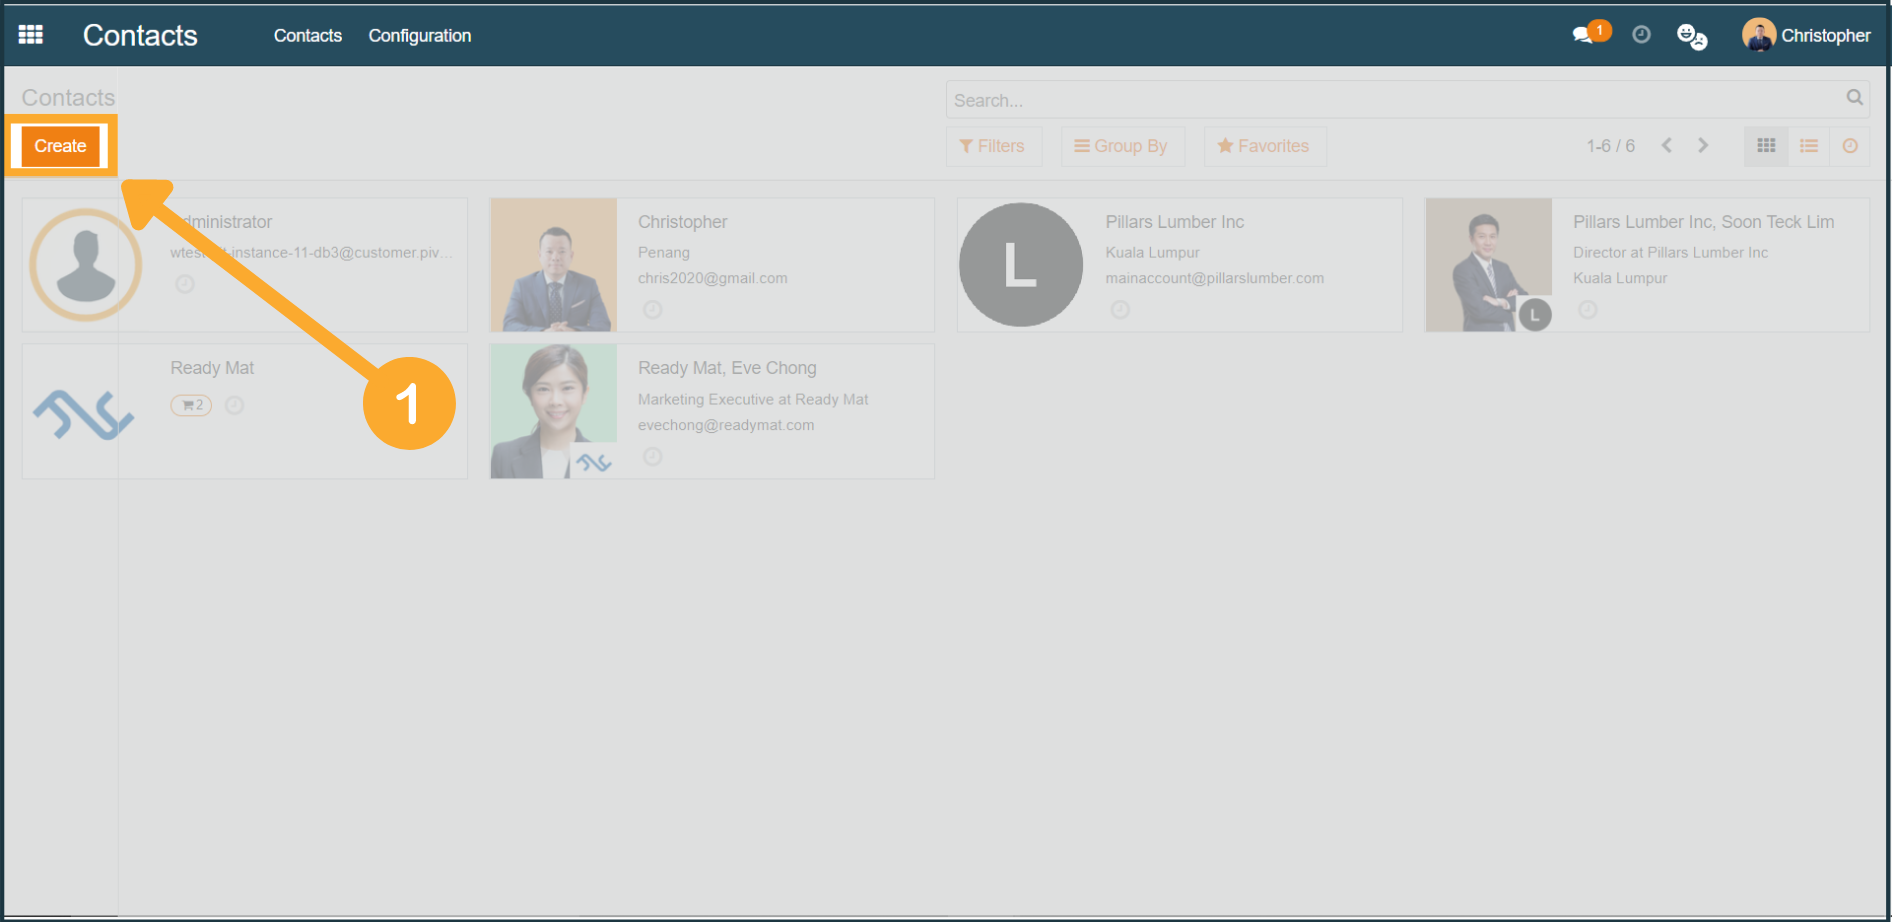Click the search magnifier icon
The width and height of the screenshot is (1892, 922).
(x=1854, y=98)
